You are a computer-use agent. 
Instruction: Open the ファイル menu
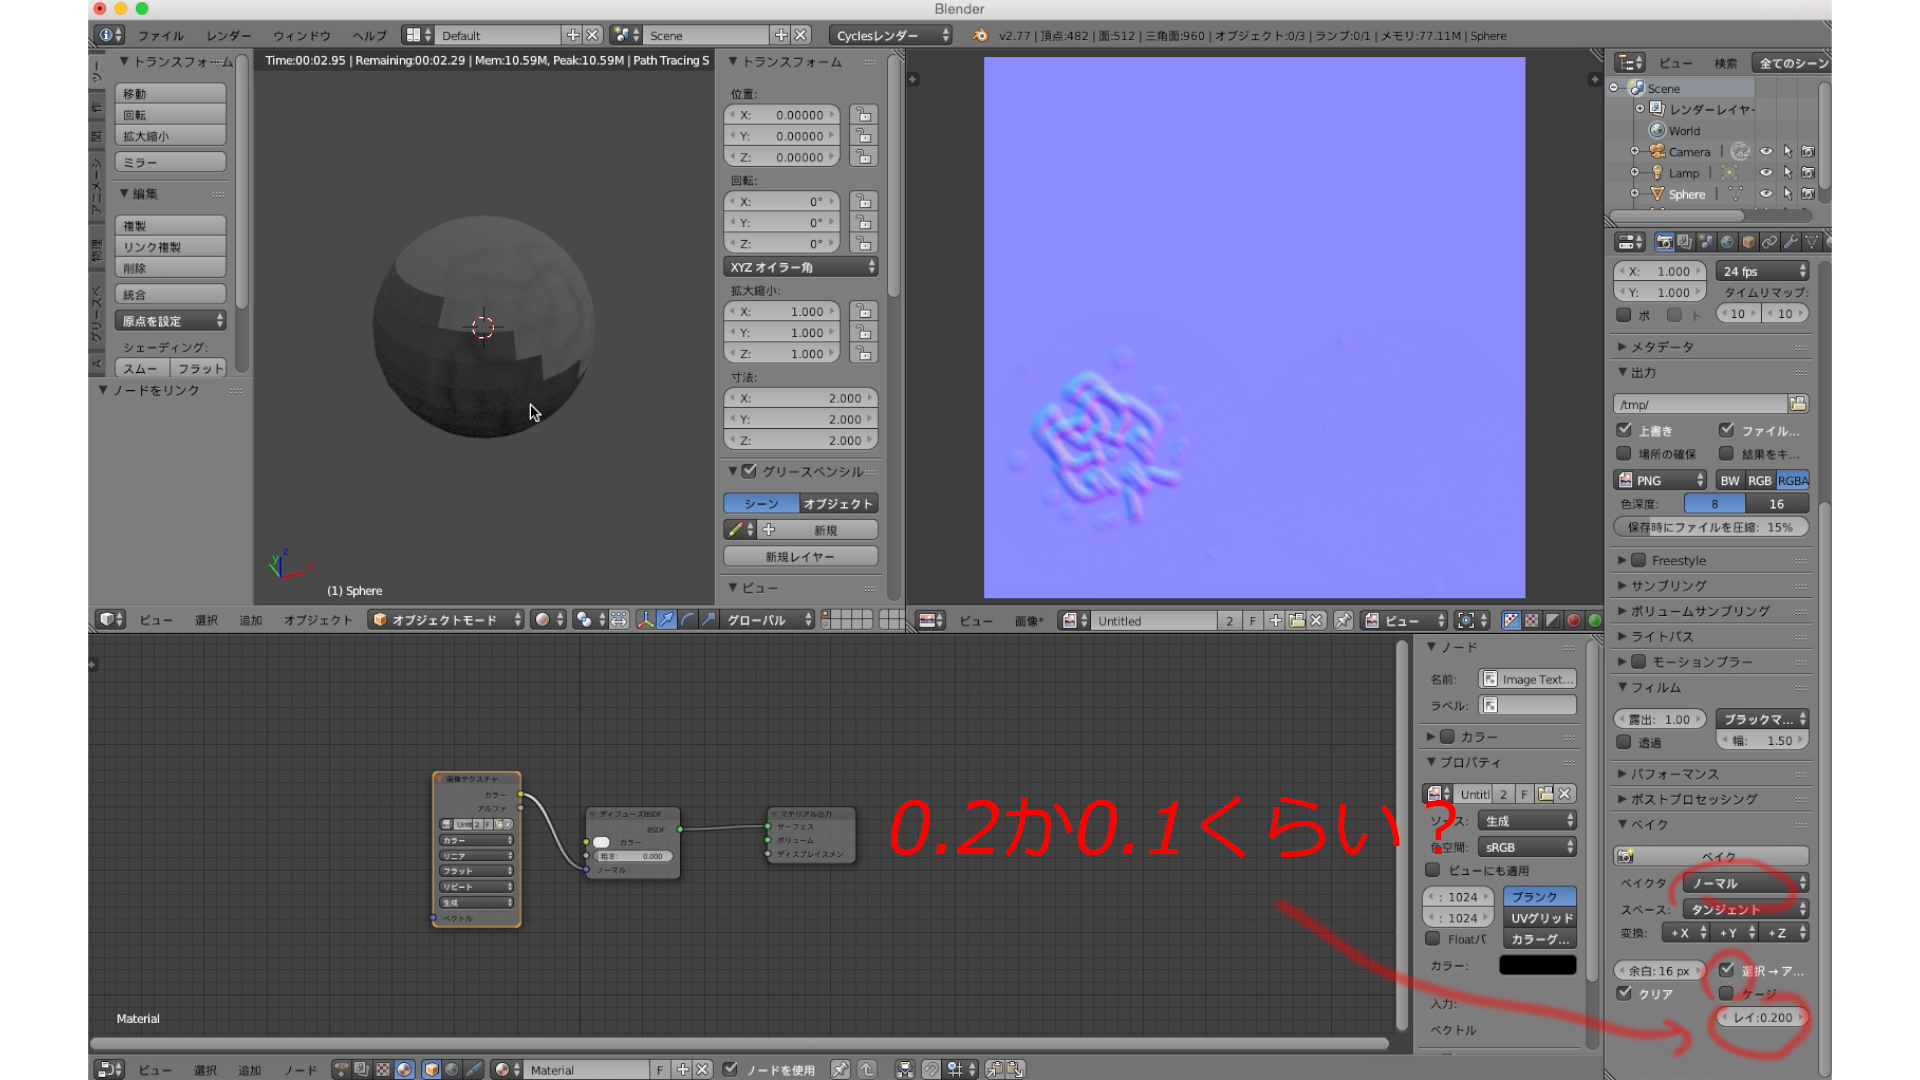160,35
